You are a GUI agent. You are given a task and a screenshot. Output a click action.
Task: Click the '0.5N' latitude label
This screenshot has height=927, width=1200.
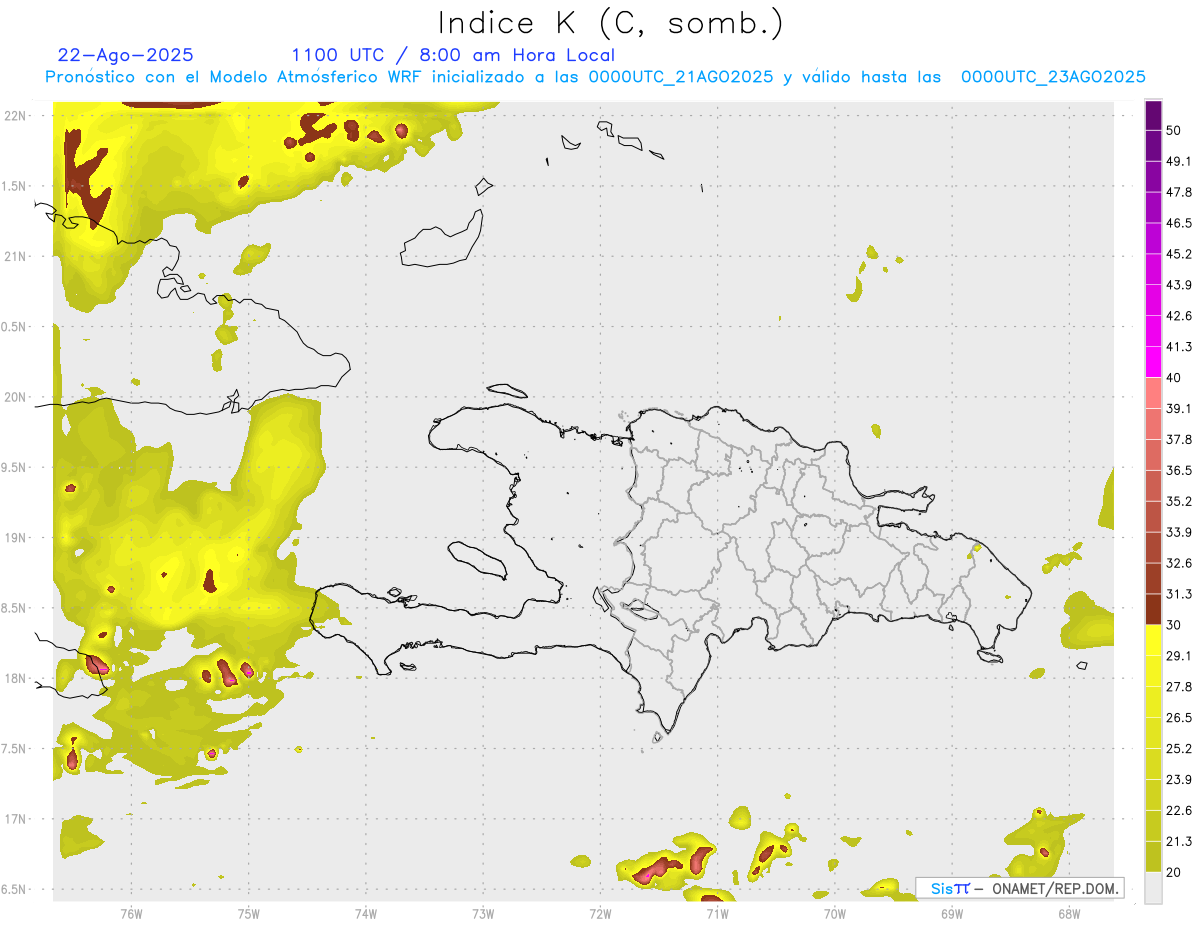click(x=15, y=327)
